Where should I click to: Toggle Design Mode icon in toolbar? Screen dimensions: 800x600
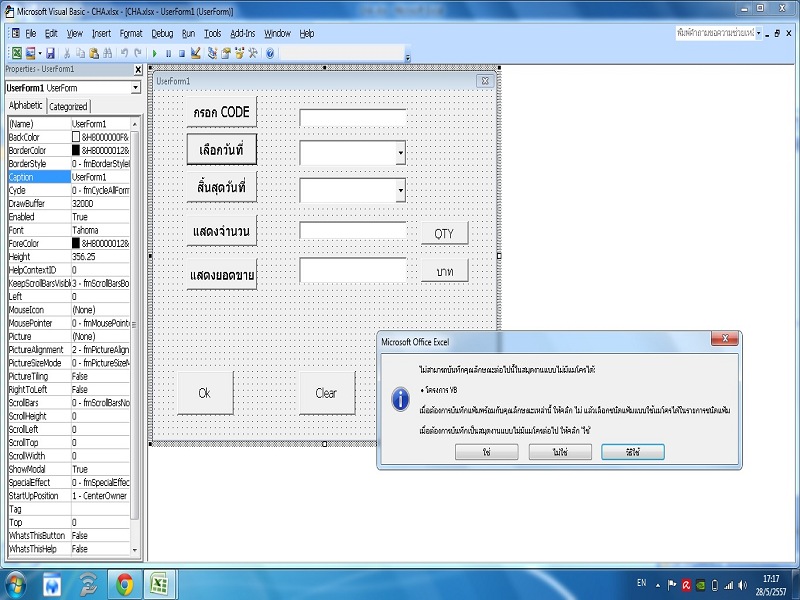pos(196,53)
